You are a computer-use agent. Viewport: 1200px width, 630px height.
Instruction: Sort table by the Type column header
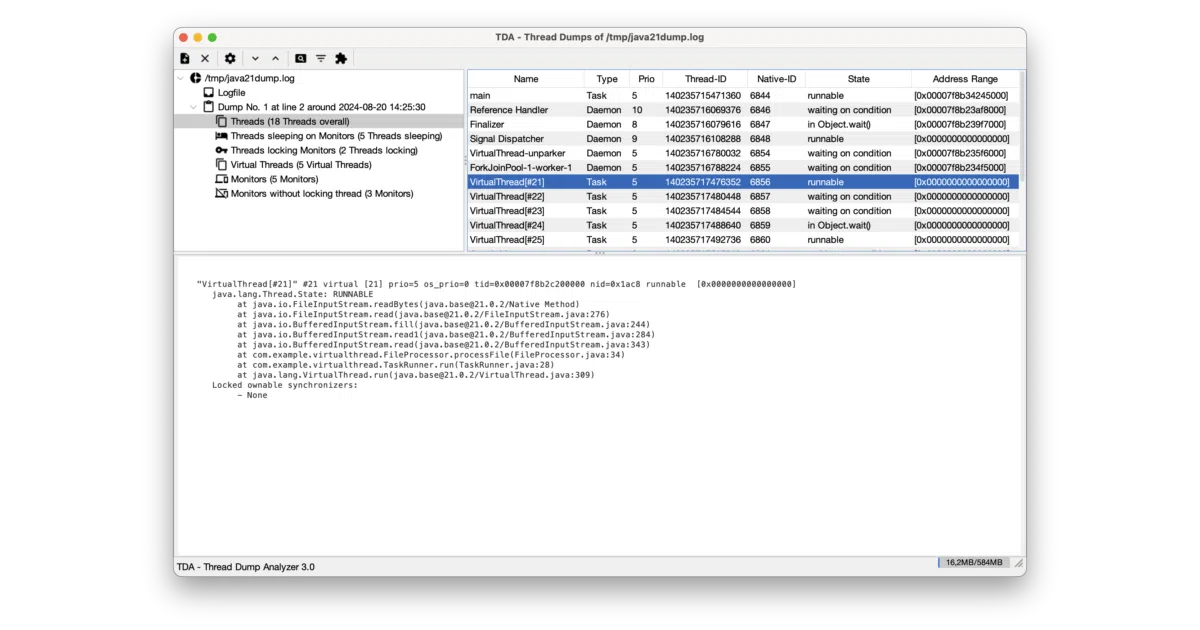tap(607, 79)
